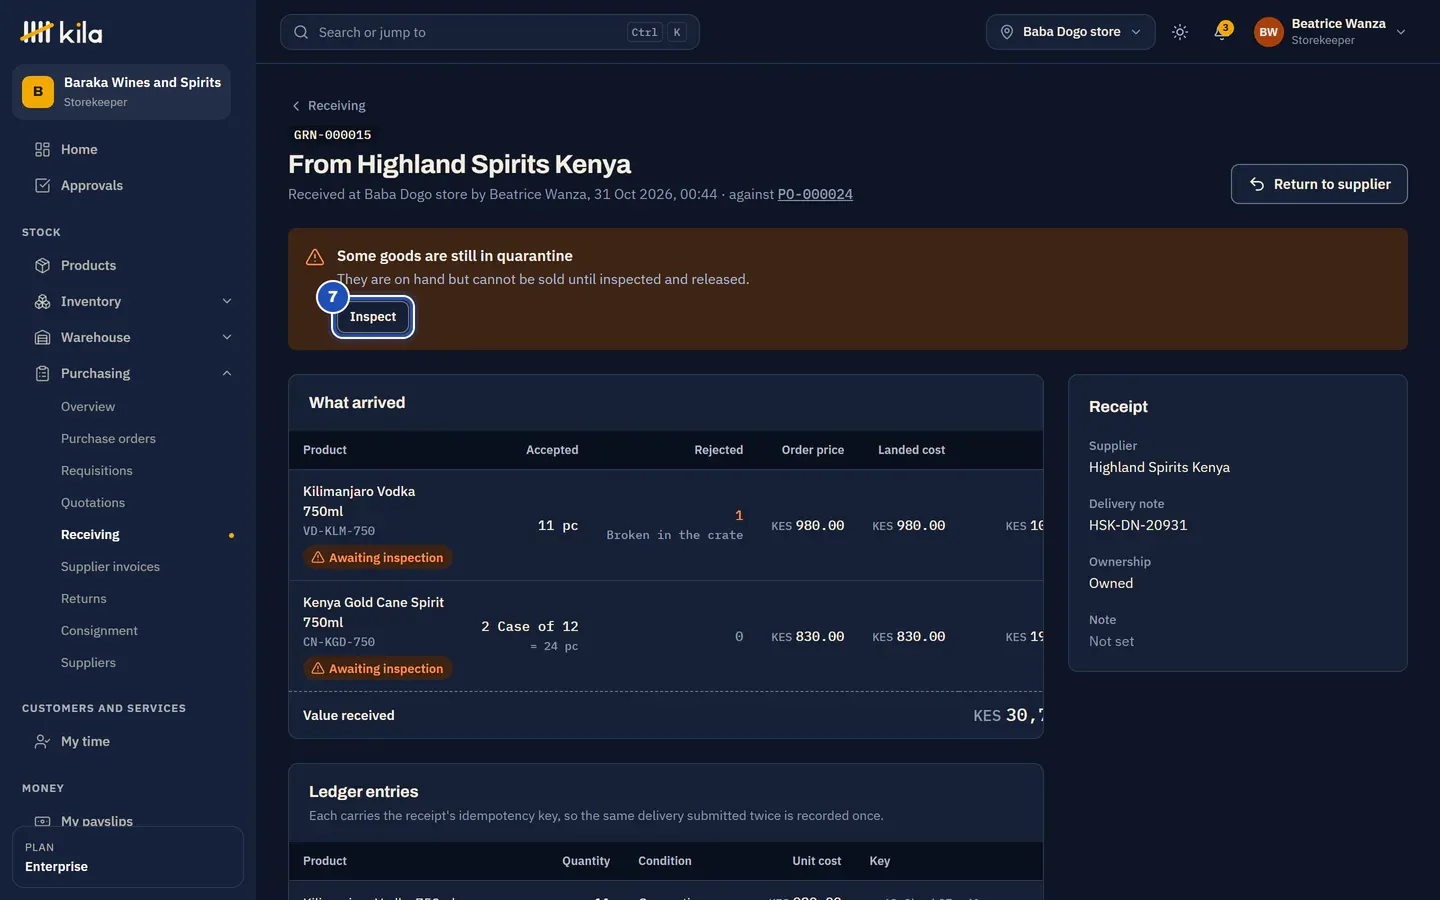Open Purchasing Overview page
The height and width of the screenshot is (900, 1440).
pos(88,407)
